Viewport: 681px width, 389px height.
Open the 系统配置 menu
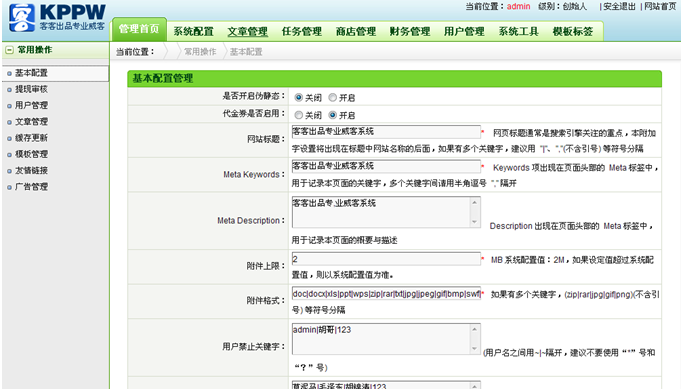click(193, 31)
